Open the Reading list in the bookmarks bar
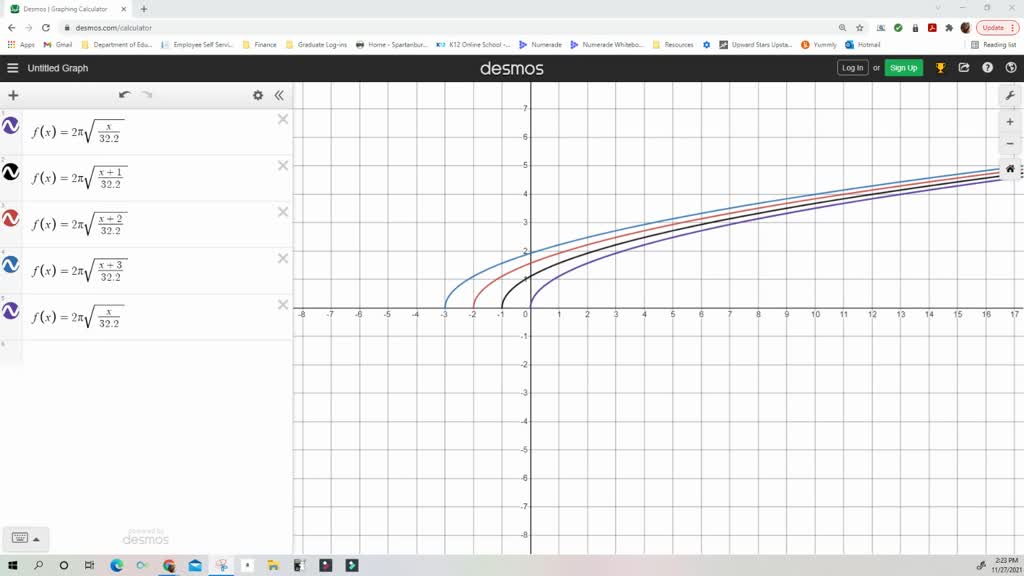Viewport: 1024px width, 576px height. tap(997, 44)
